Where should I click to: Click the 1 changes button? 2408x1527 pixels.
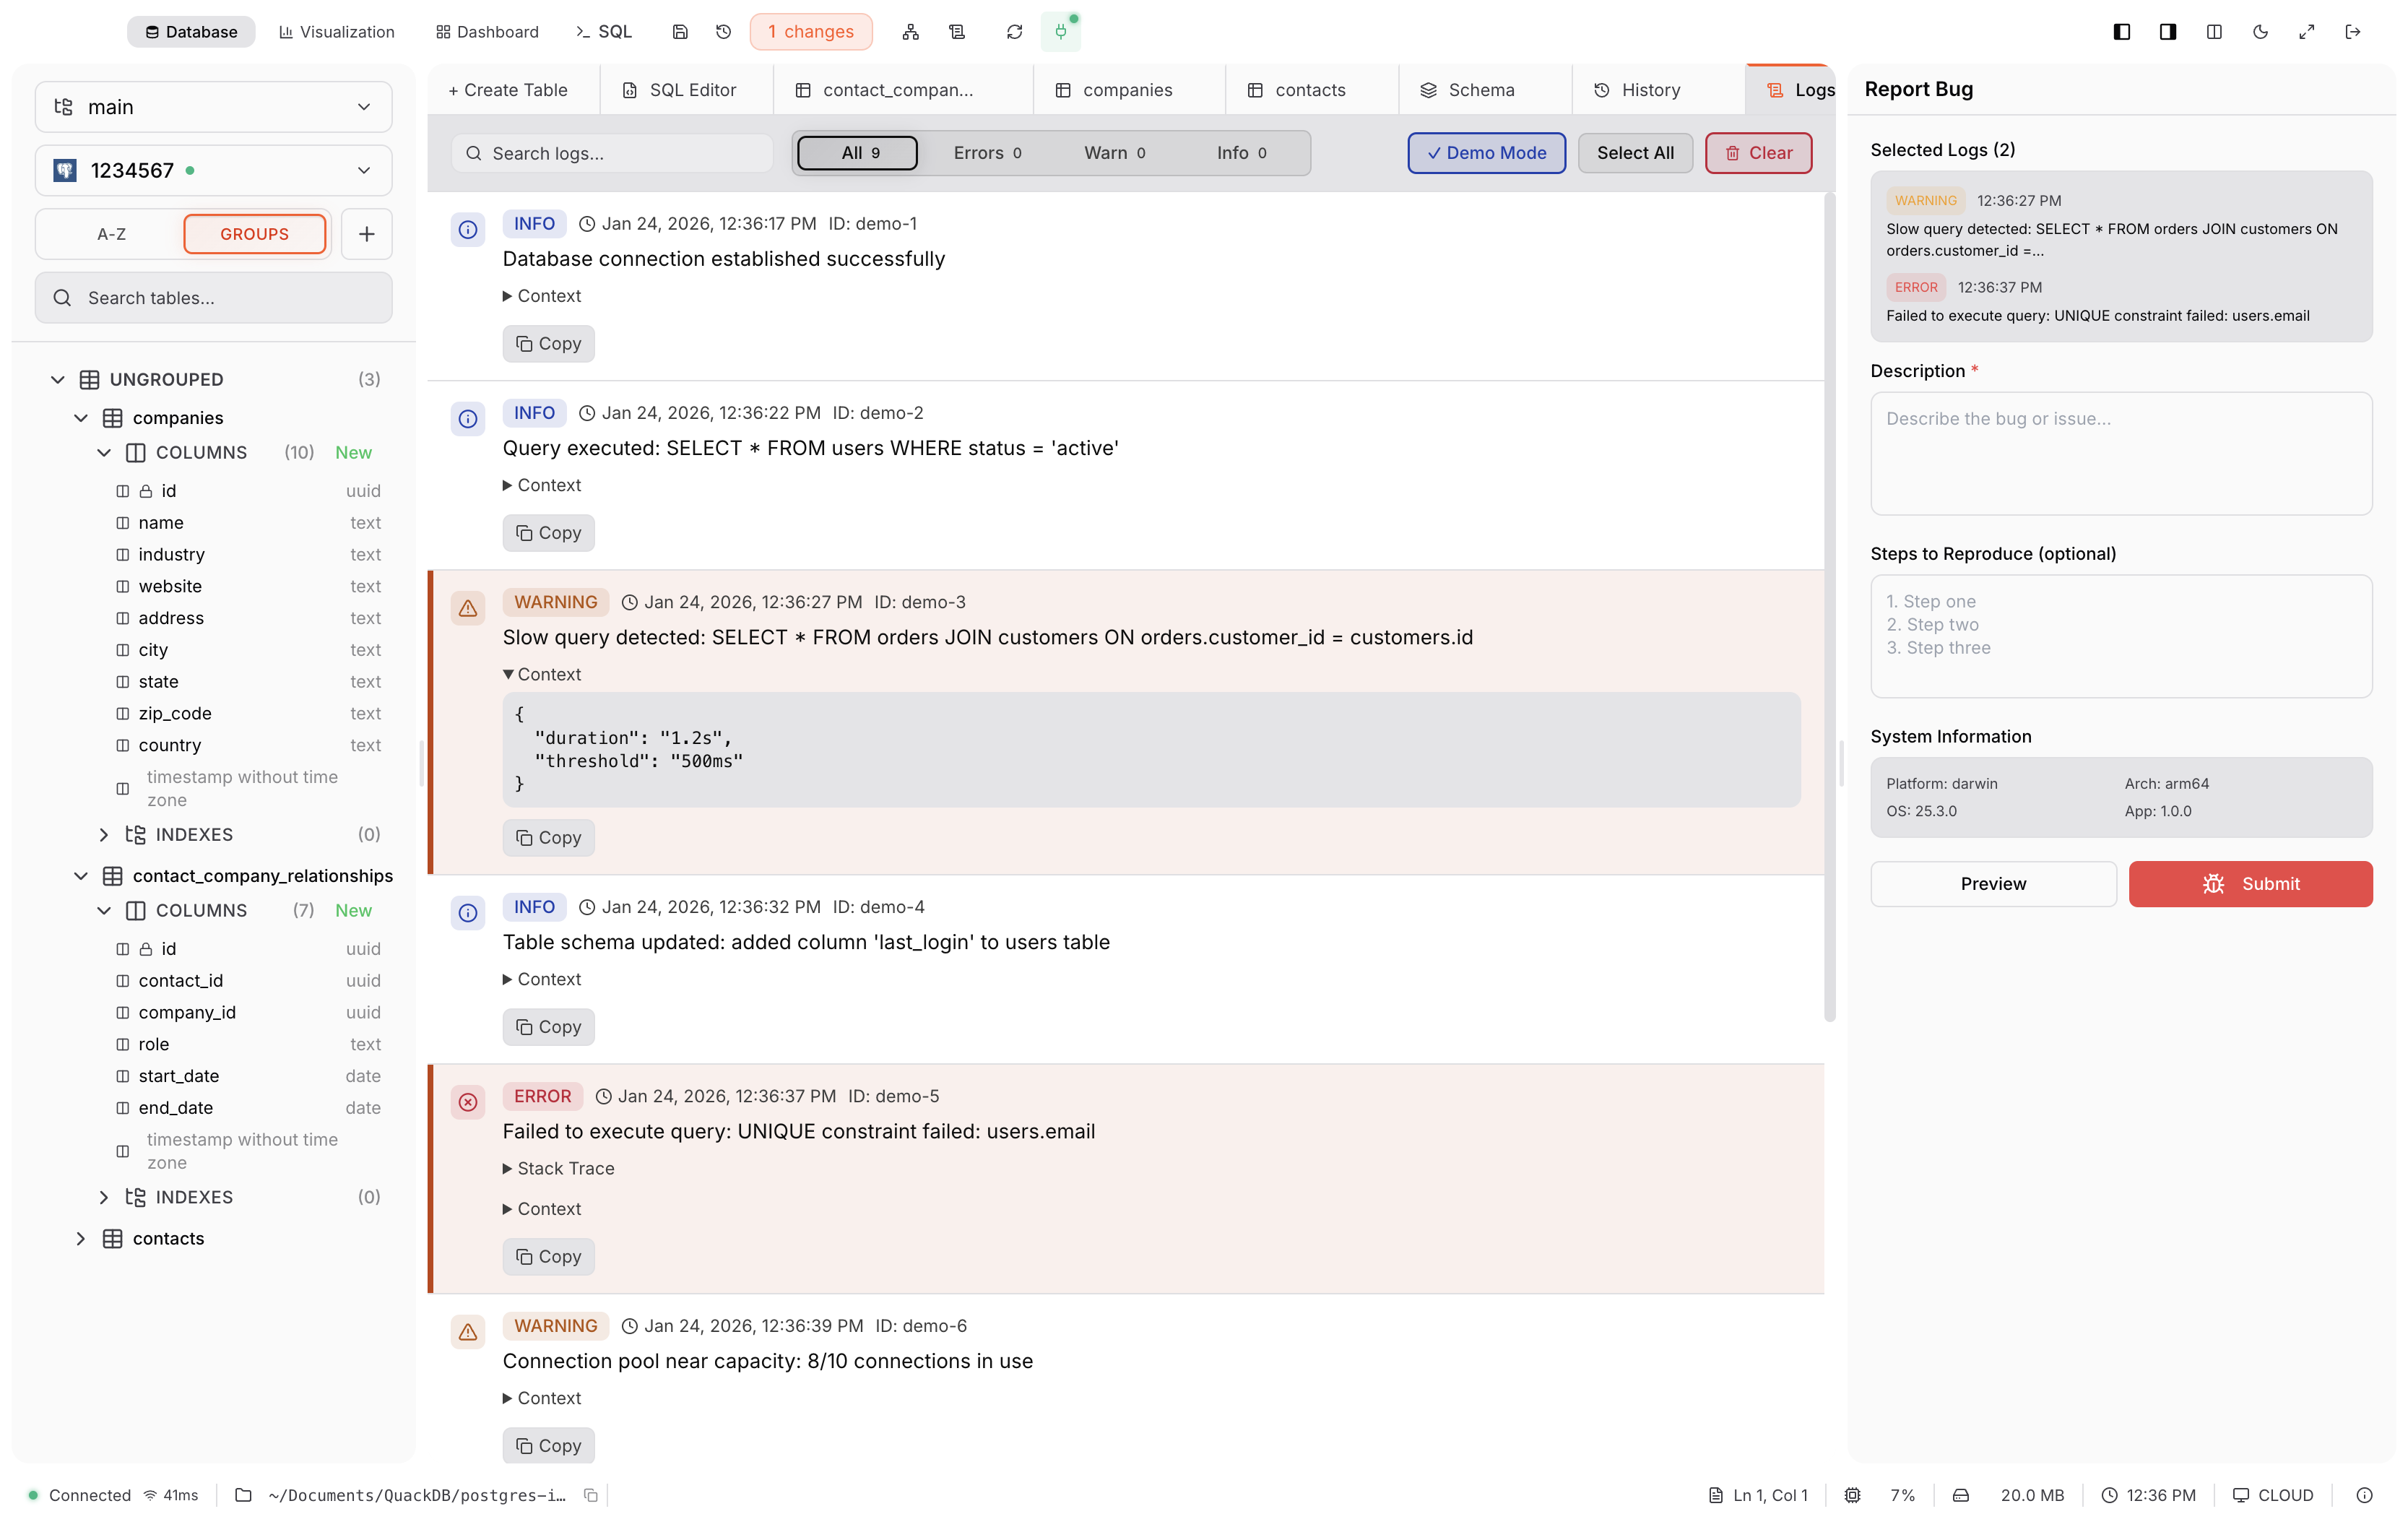click(x=811, y=32)
